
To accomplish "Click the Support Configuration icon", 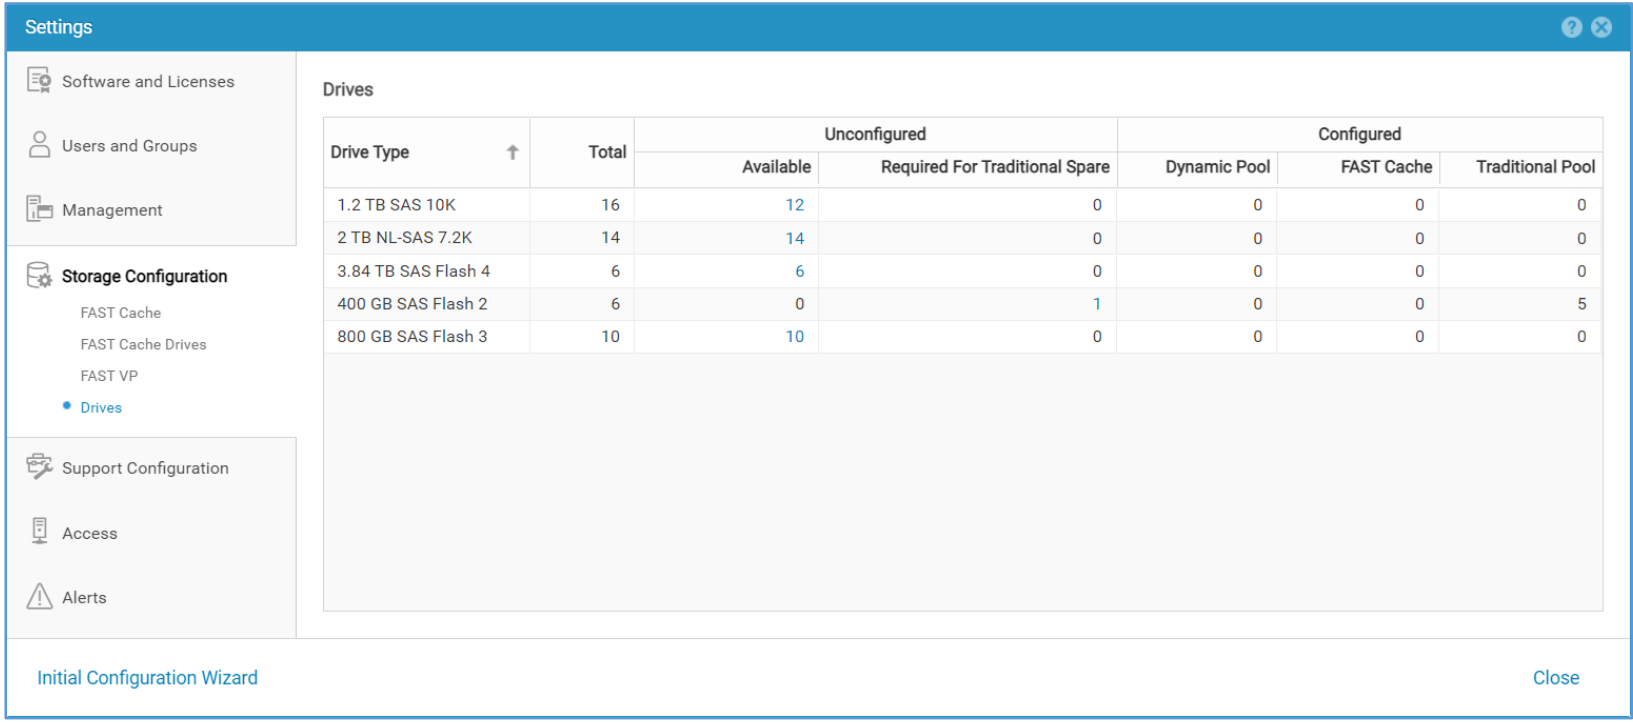I will pyautogui.click(x=39, y=467).
